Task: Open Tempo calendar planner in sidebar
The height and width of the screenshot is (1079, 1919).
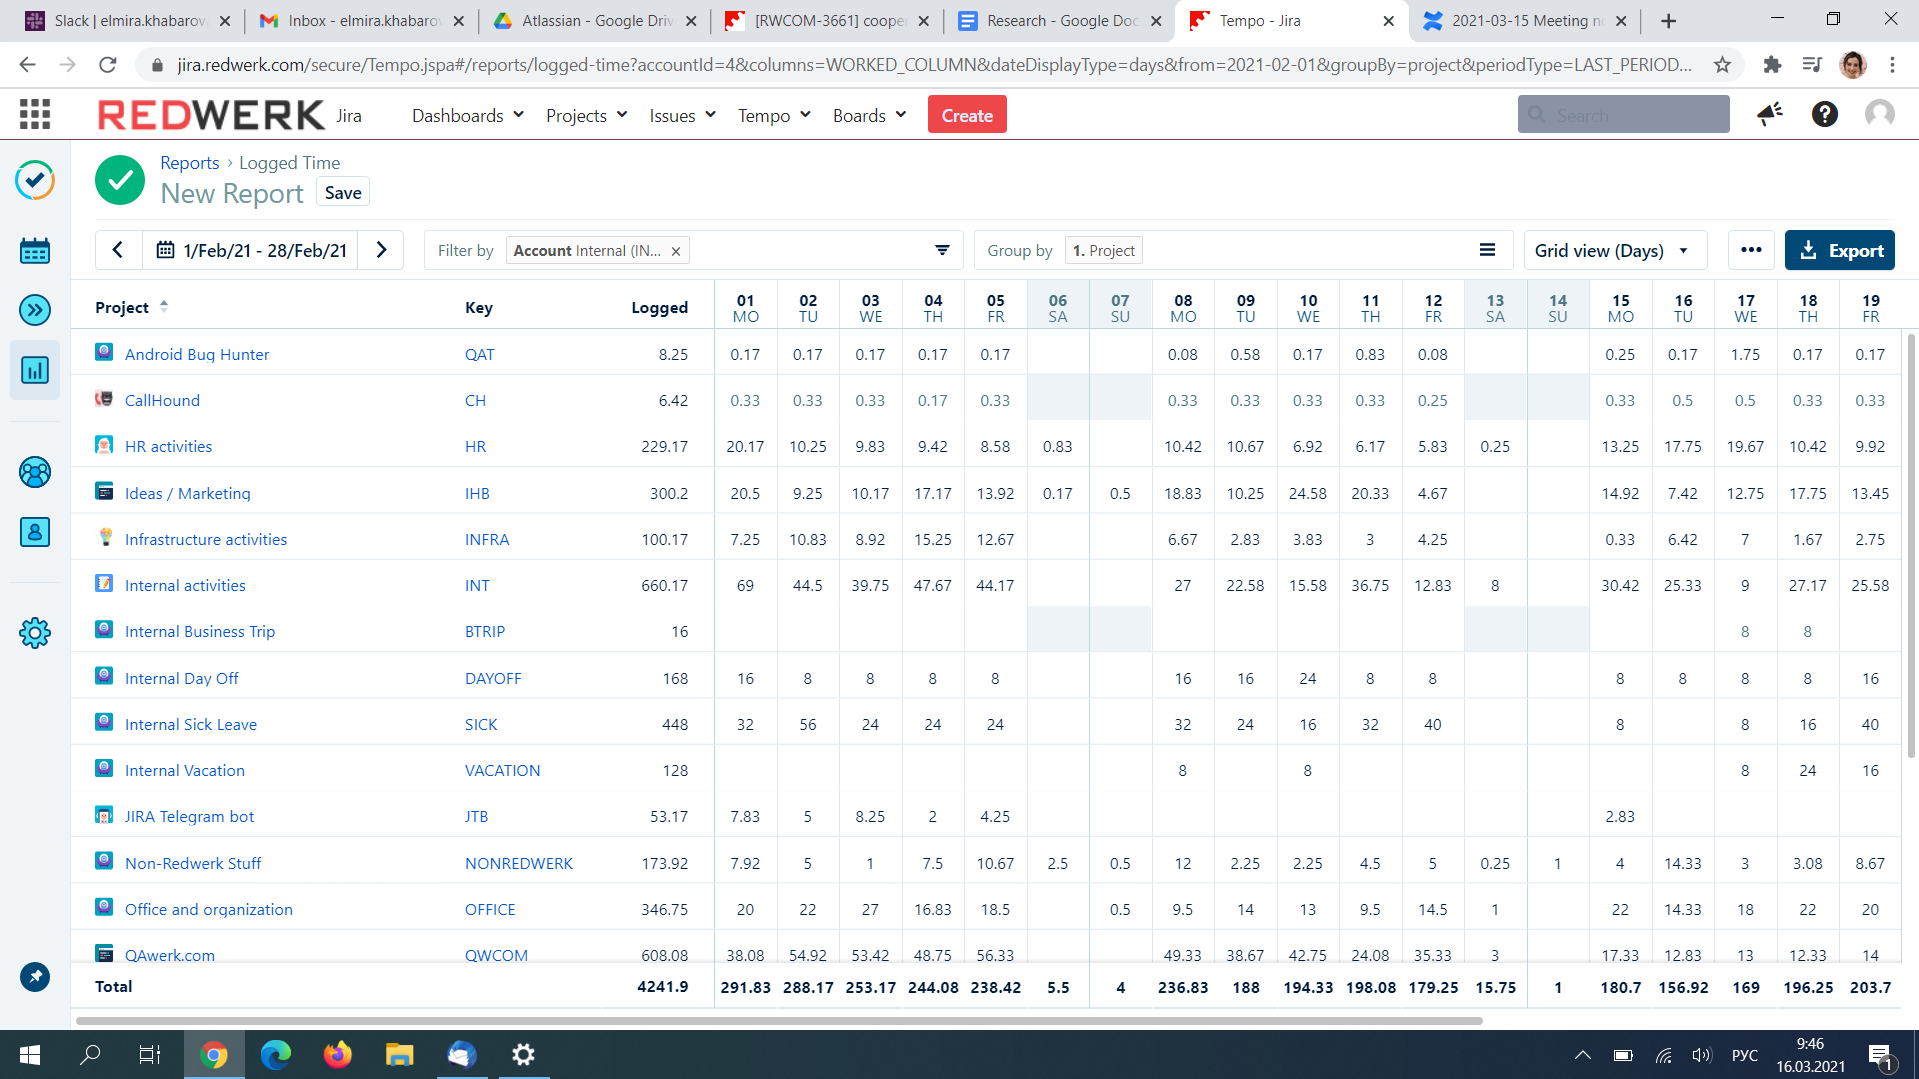Action: tap(35, 250)
